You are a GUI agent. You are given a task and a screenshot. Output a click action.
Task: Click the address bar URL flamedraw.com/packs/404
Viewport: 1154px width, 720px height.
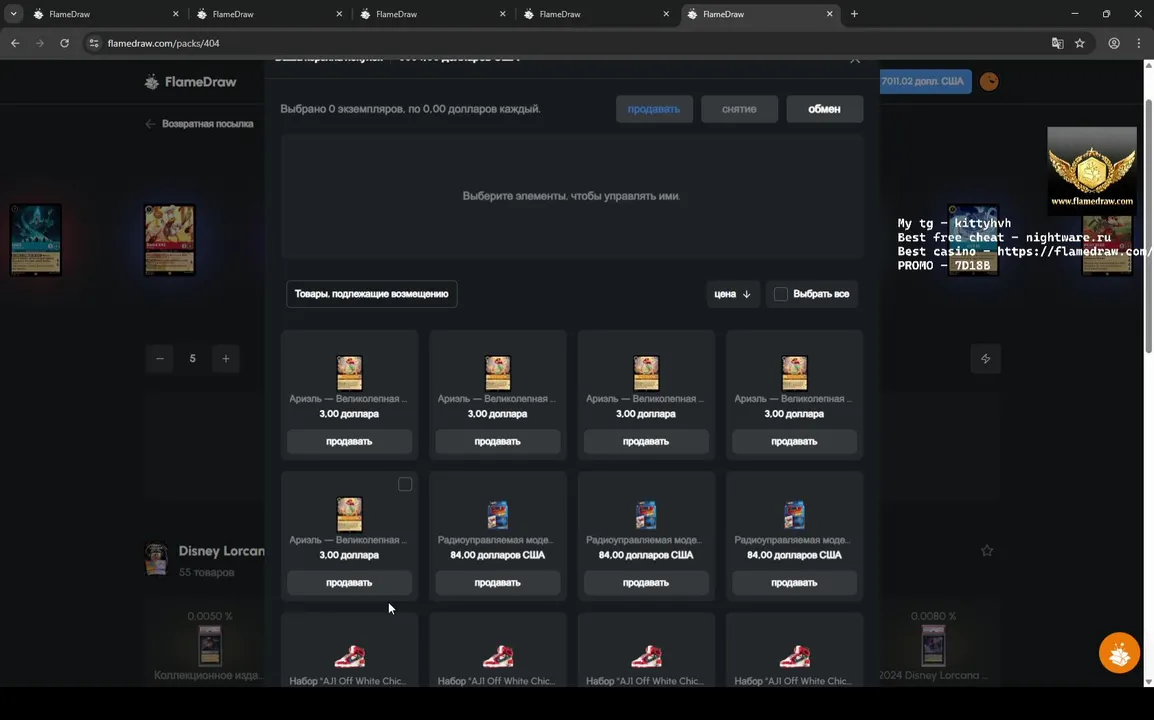(163, 43)
